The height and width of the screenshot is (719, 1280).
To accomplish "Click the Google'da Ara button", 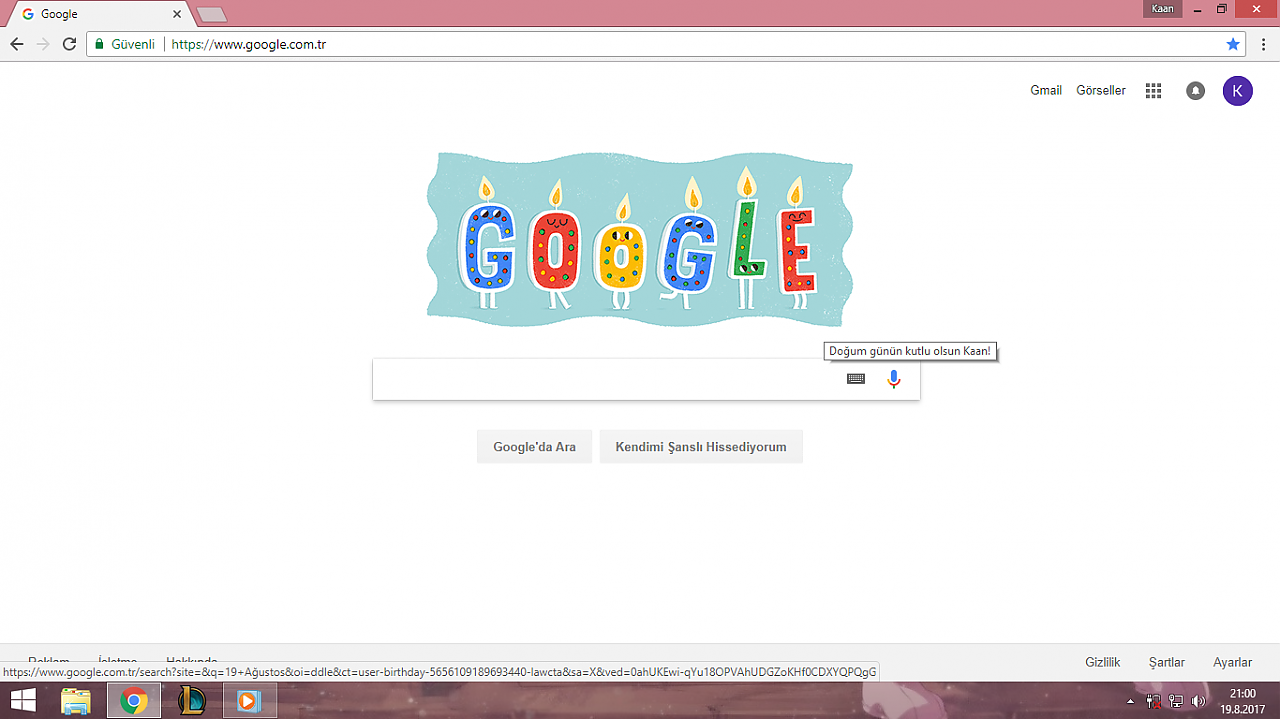I will 534,447.
